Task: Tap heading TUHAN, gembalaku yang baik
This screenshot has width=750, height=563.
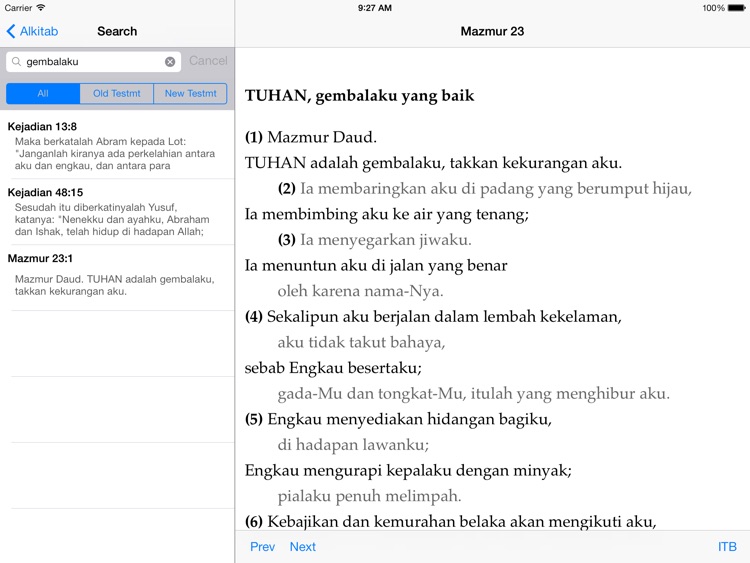Action: (360, 96)
